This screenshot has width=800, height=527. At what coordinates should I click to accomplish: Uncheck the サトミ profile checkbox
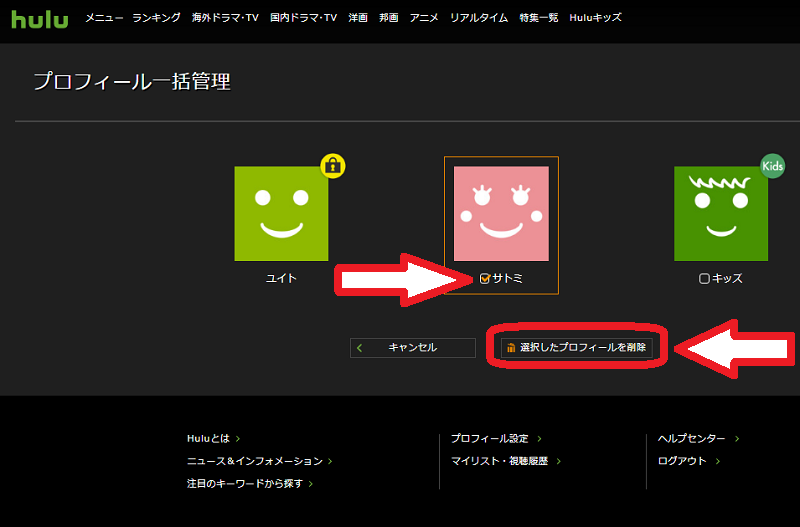click(x=485, y=279)
